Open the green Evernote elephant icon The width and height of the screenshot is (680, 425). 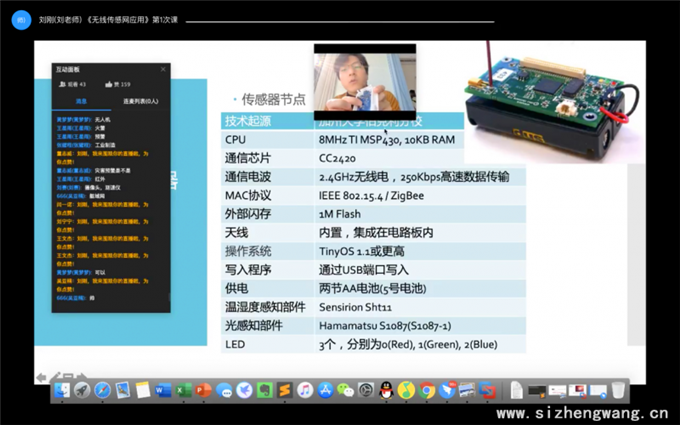coord(264,390)
